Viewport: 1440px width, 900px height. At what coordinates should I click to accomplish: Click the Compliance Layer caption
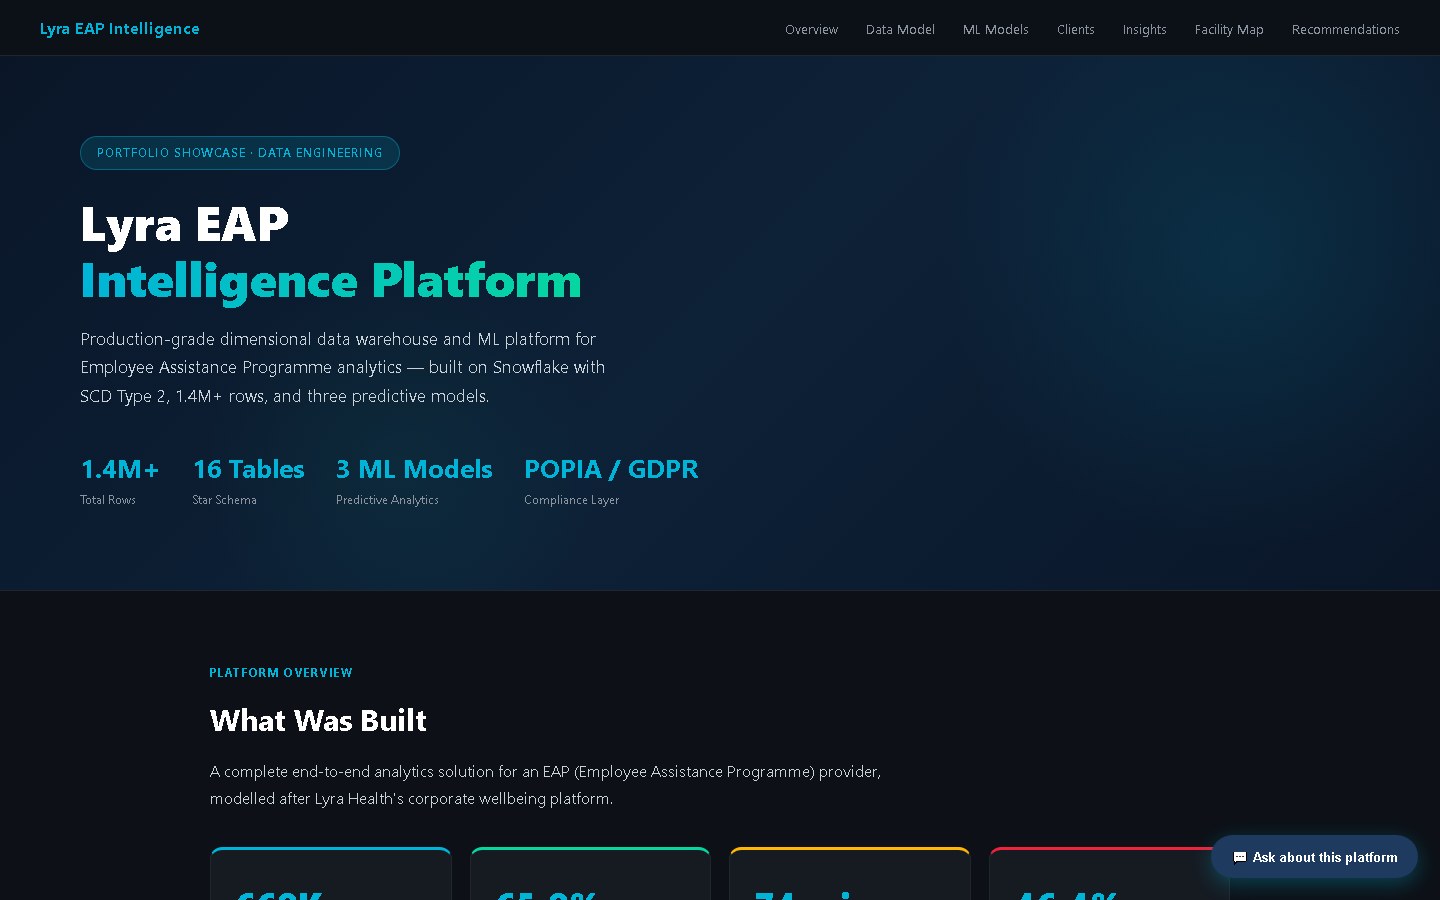tap(571, 500)
